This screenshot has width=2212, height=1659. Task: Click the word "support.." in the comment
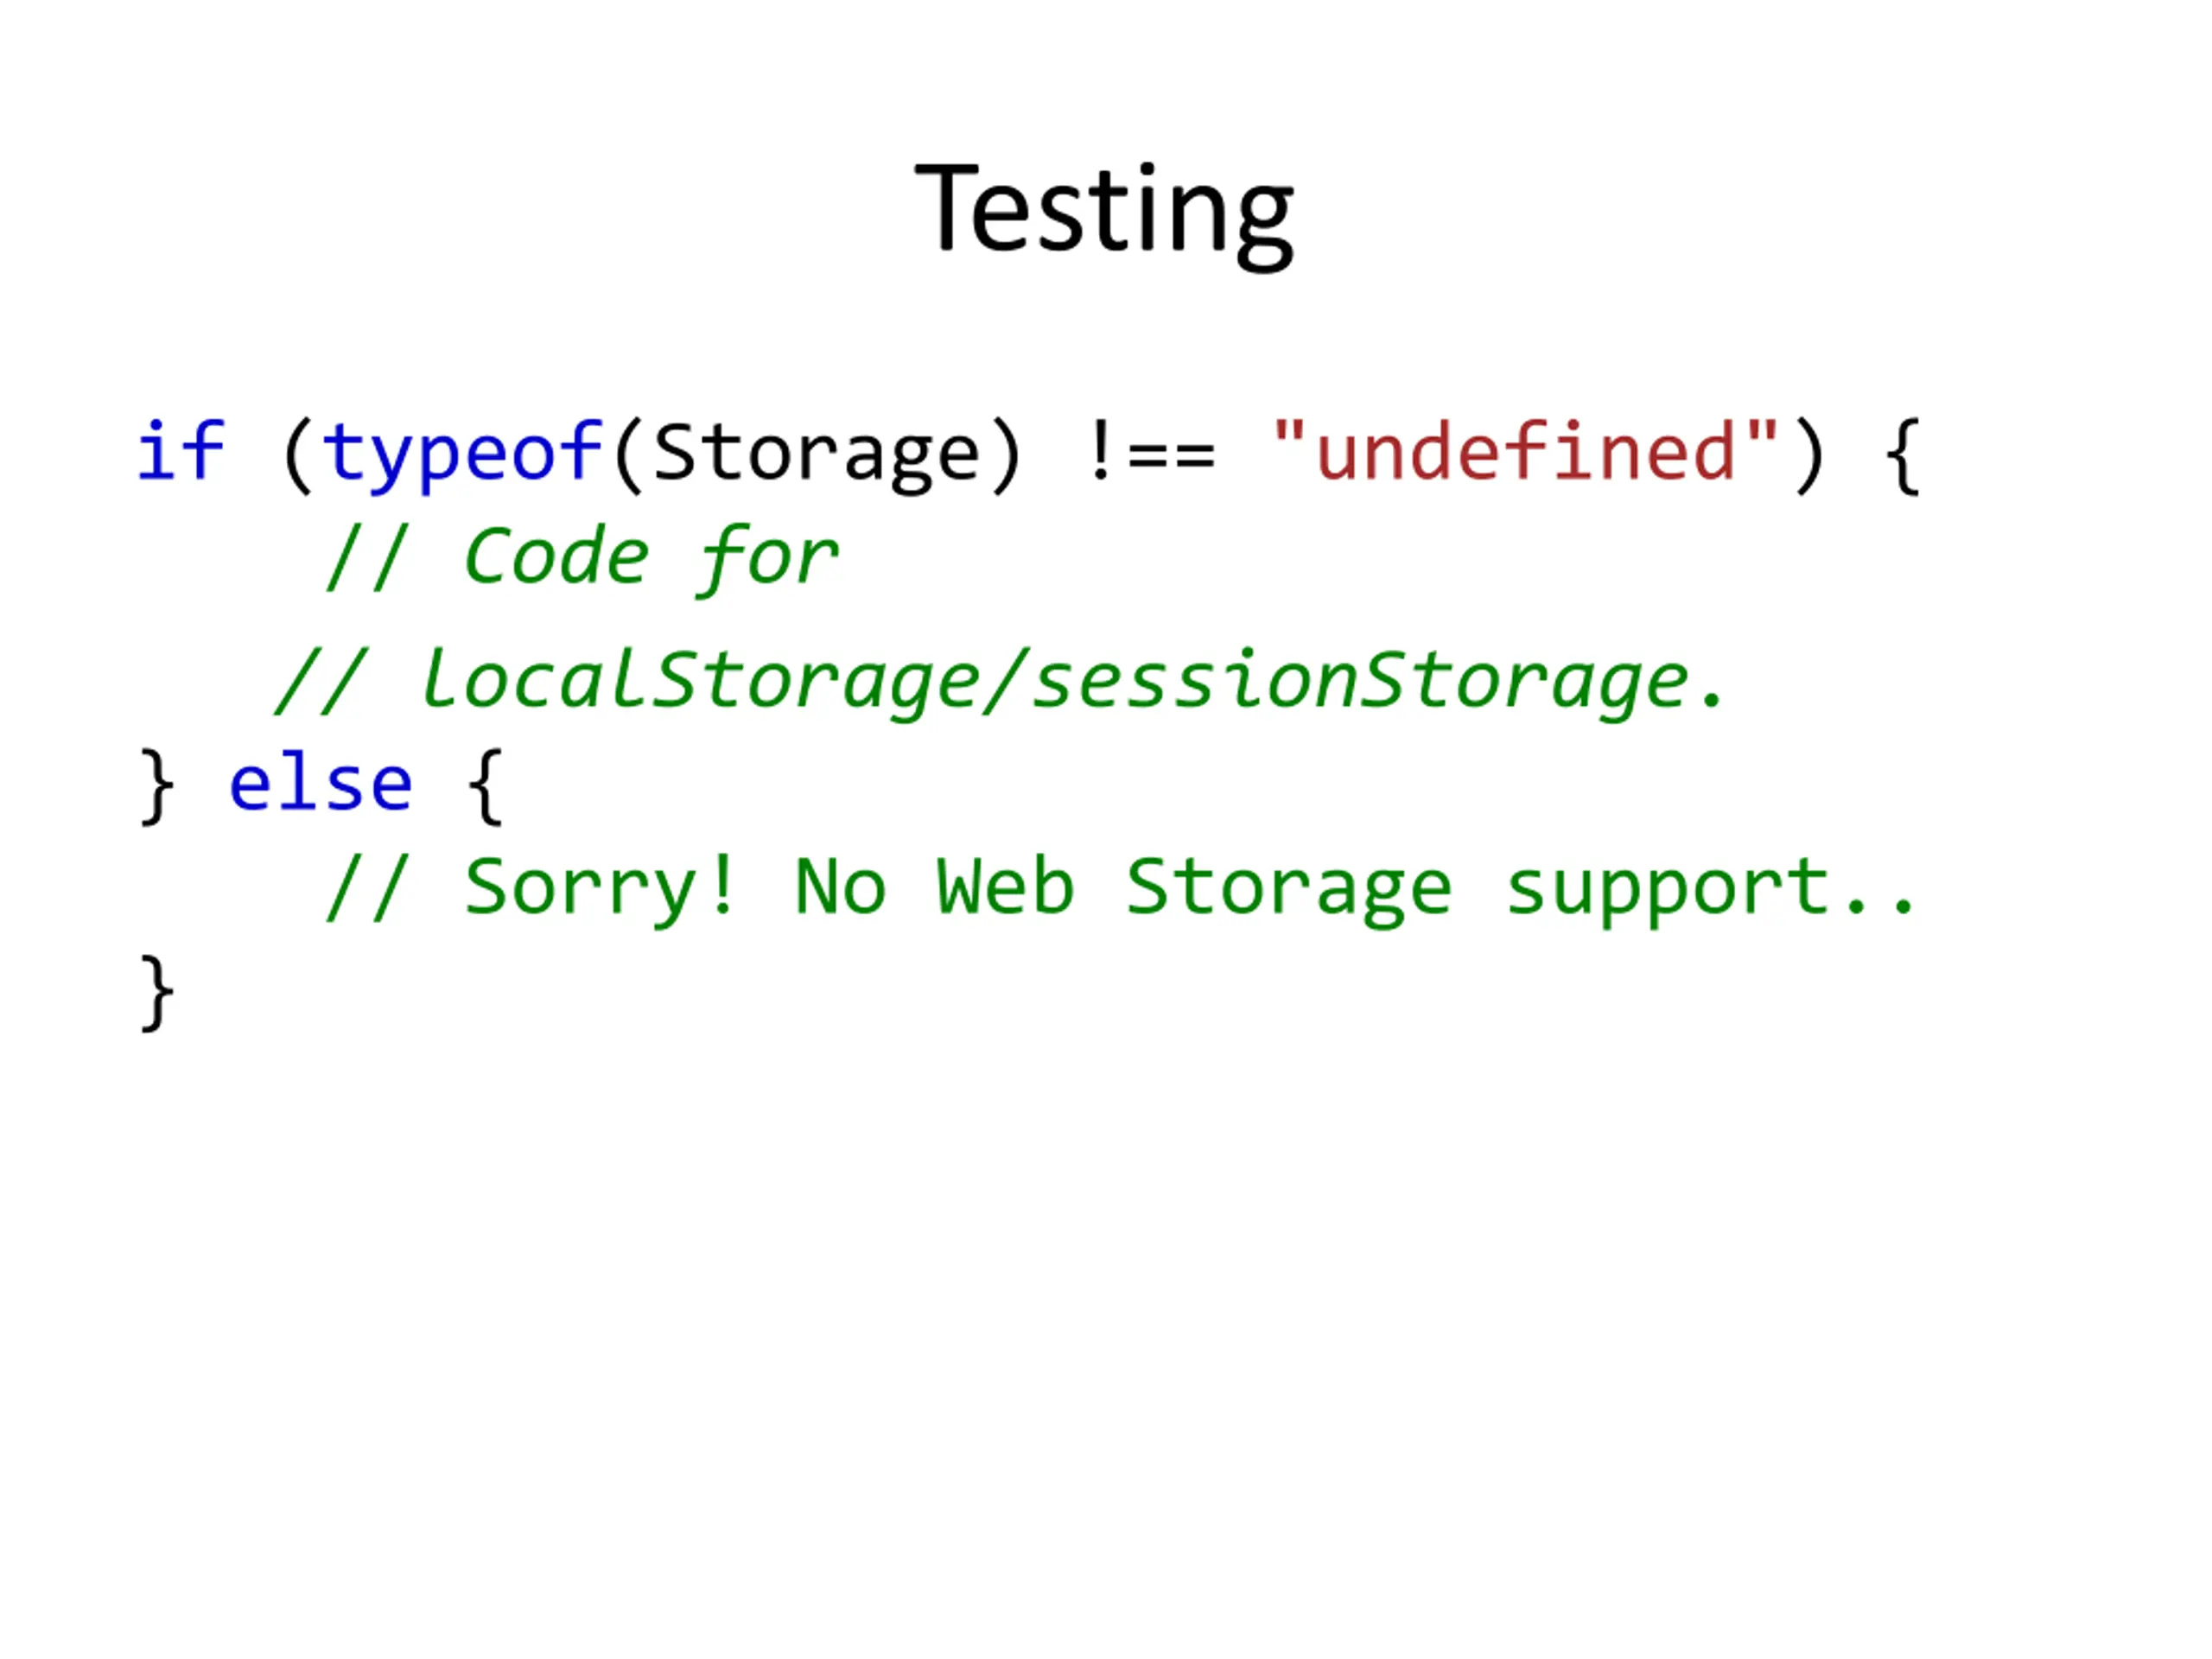(x=1711, y=890)
